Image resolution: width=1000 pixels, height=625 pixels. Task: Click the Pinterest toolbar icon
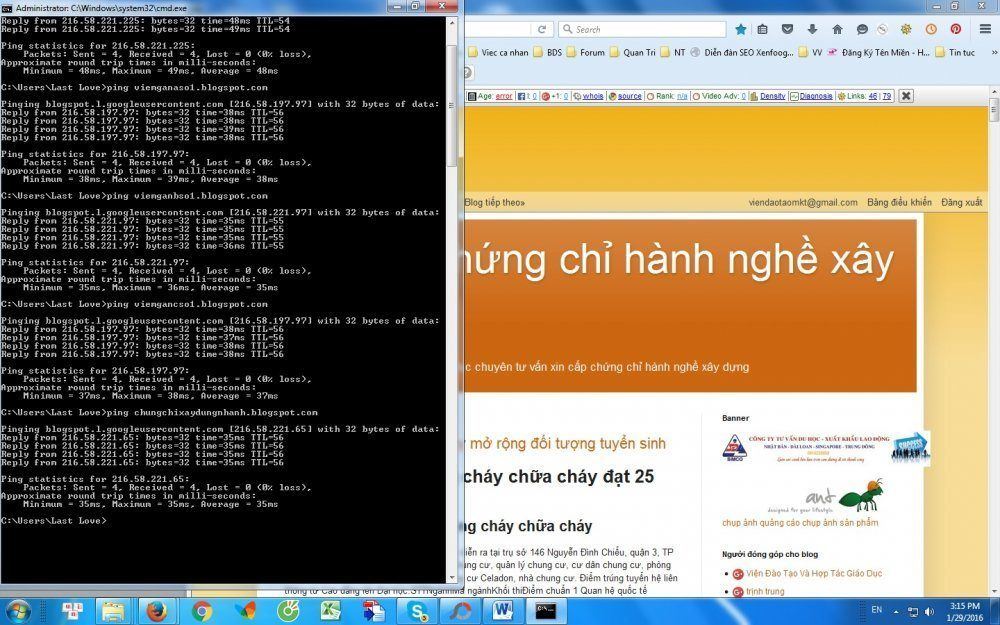(955, 29)
